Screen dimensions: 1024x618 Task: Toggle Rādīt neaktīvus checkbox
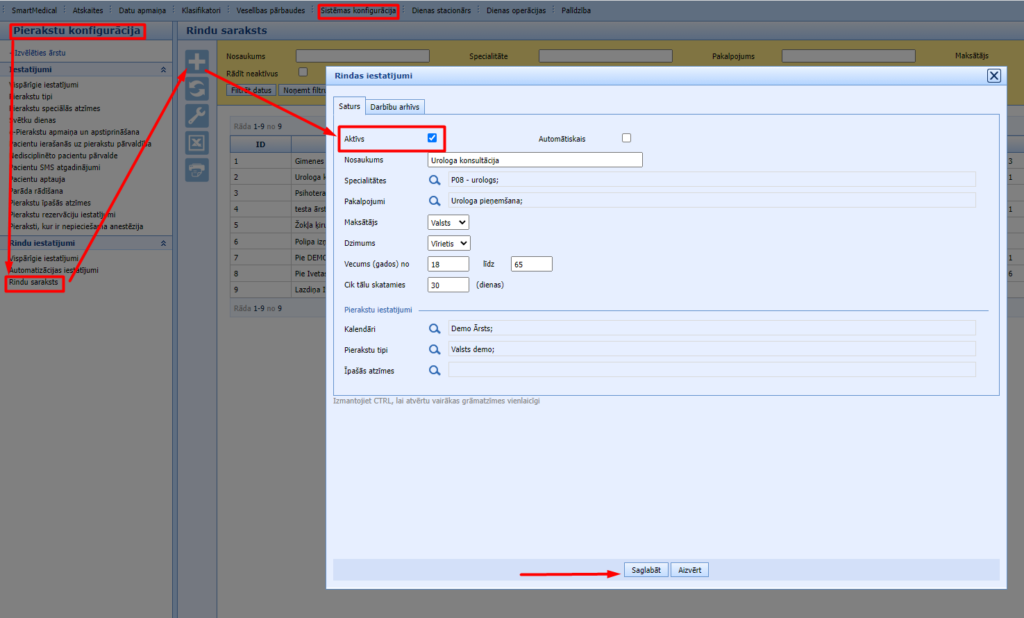(303, 72)
